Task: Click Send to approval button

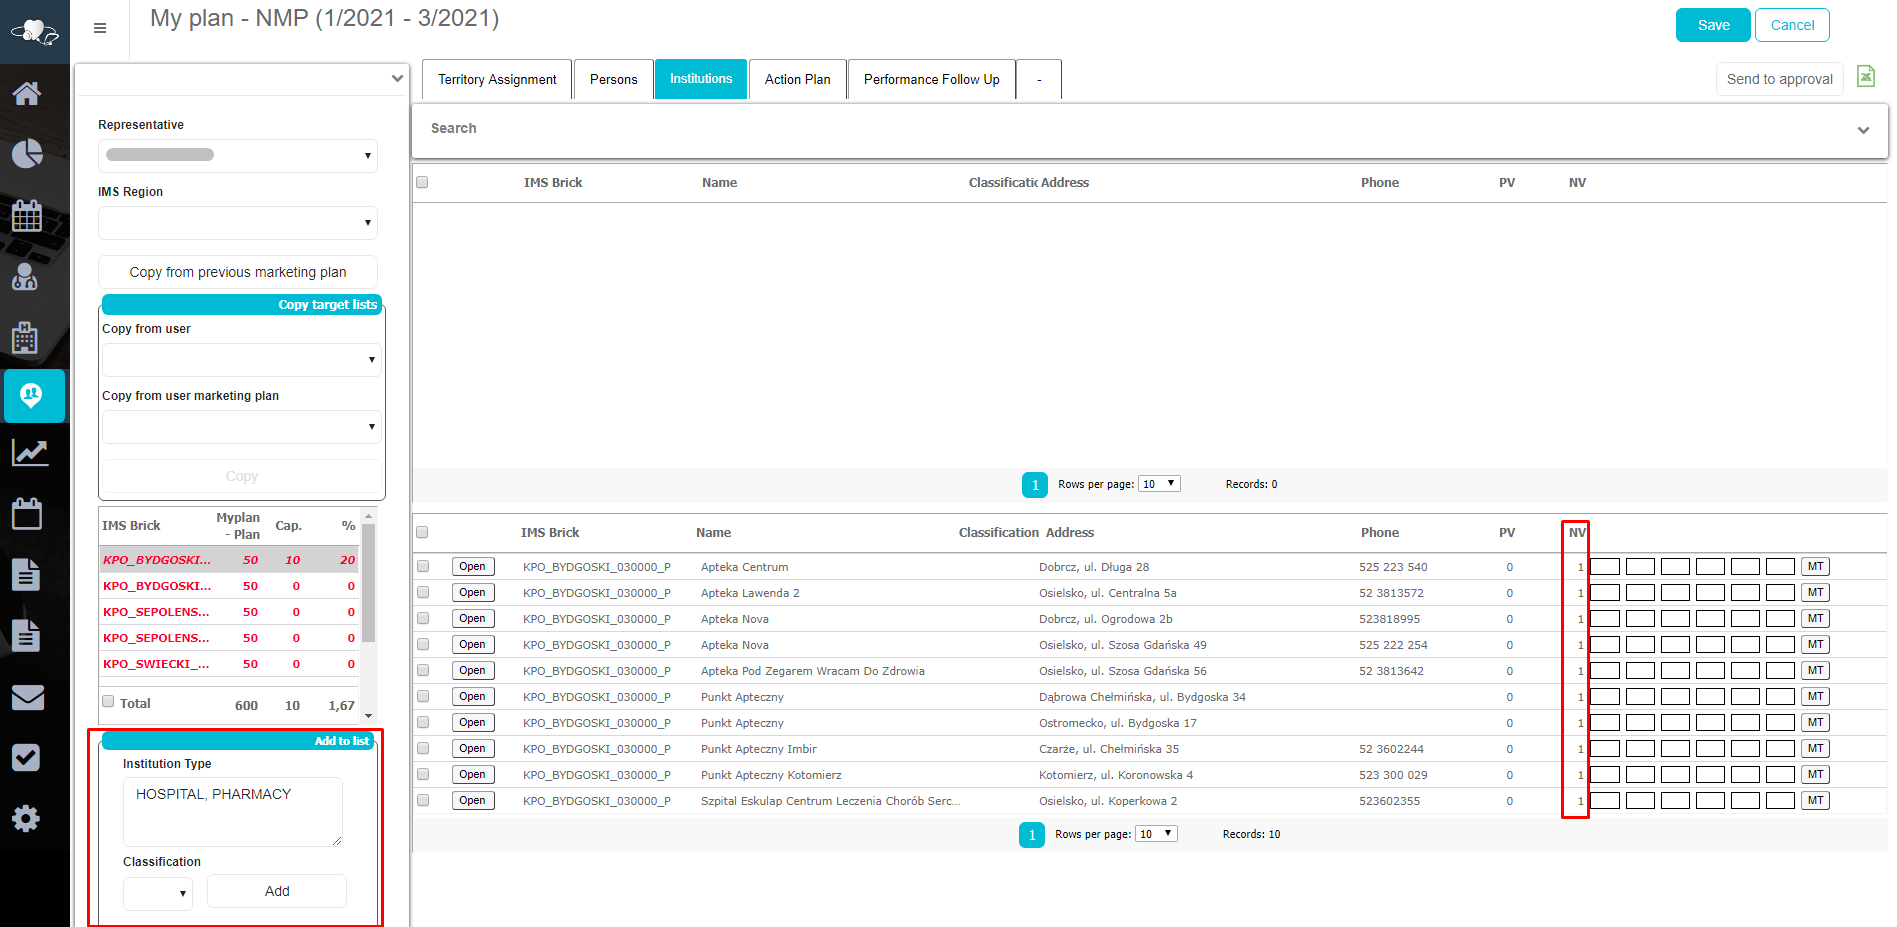Action: pos(1779,79)
